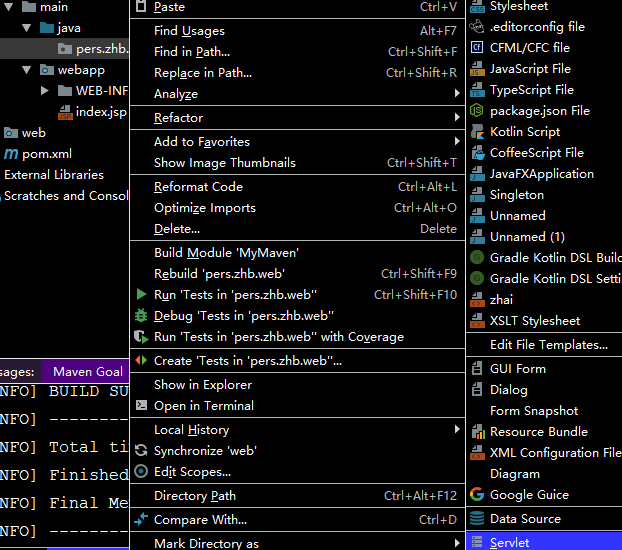Image resolution: width=622 pixels, height=550 pixels.
Task: Click the Compare With arrows icon
Action: 141,519
